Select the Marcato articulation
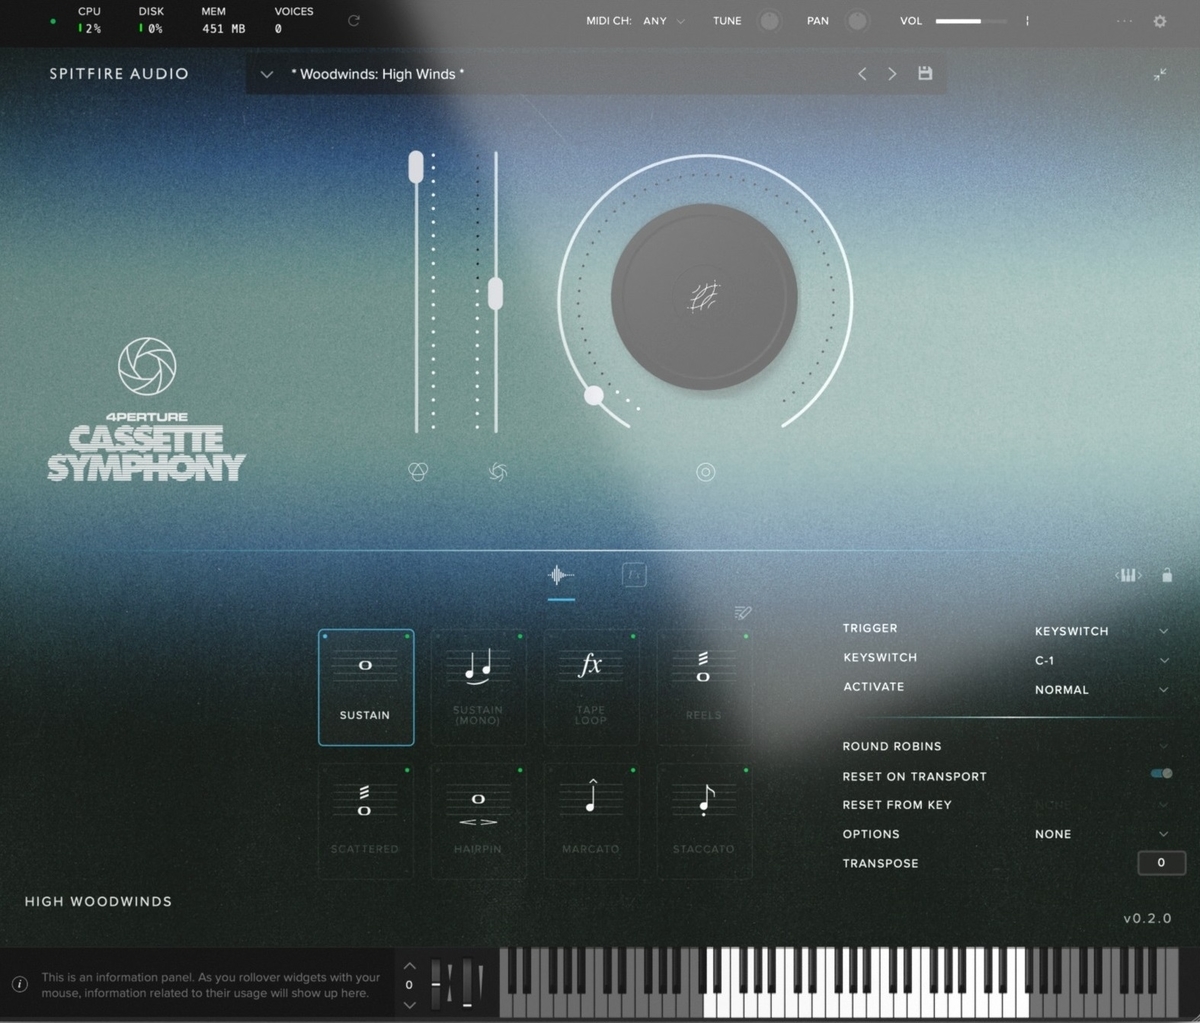The image size is (1200, 1023). click(591, 821)
